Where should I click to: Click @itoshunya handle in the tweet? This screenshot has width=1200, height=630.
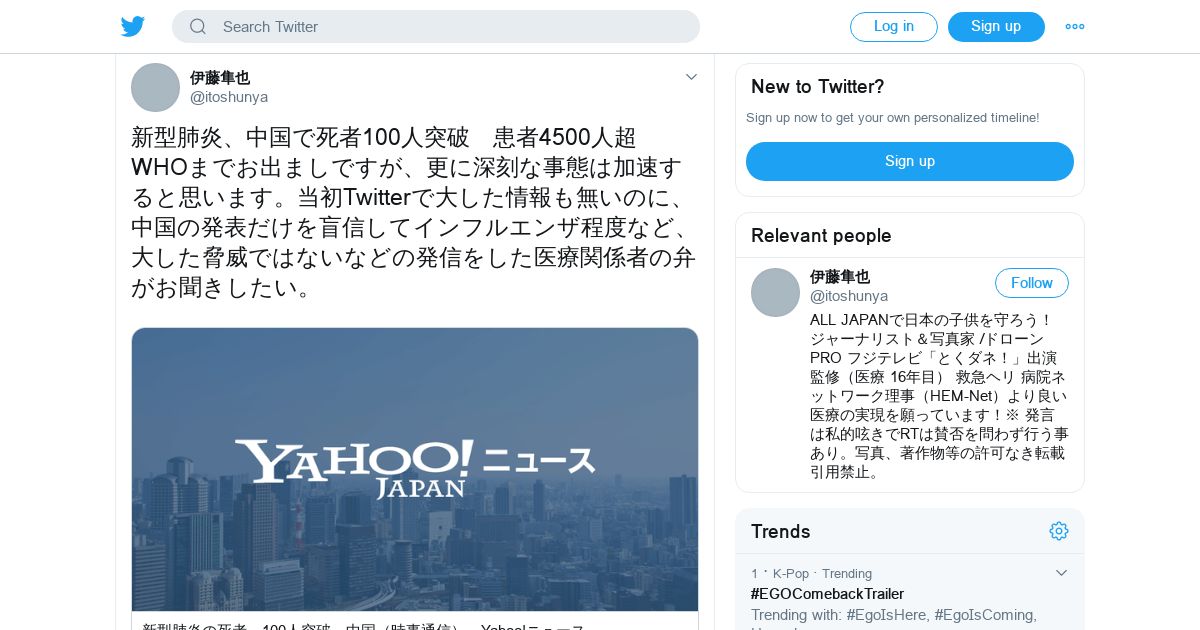click(x=229, y=97)
